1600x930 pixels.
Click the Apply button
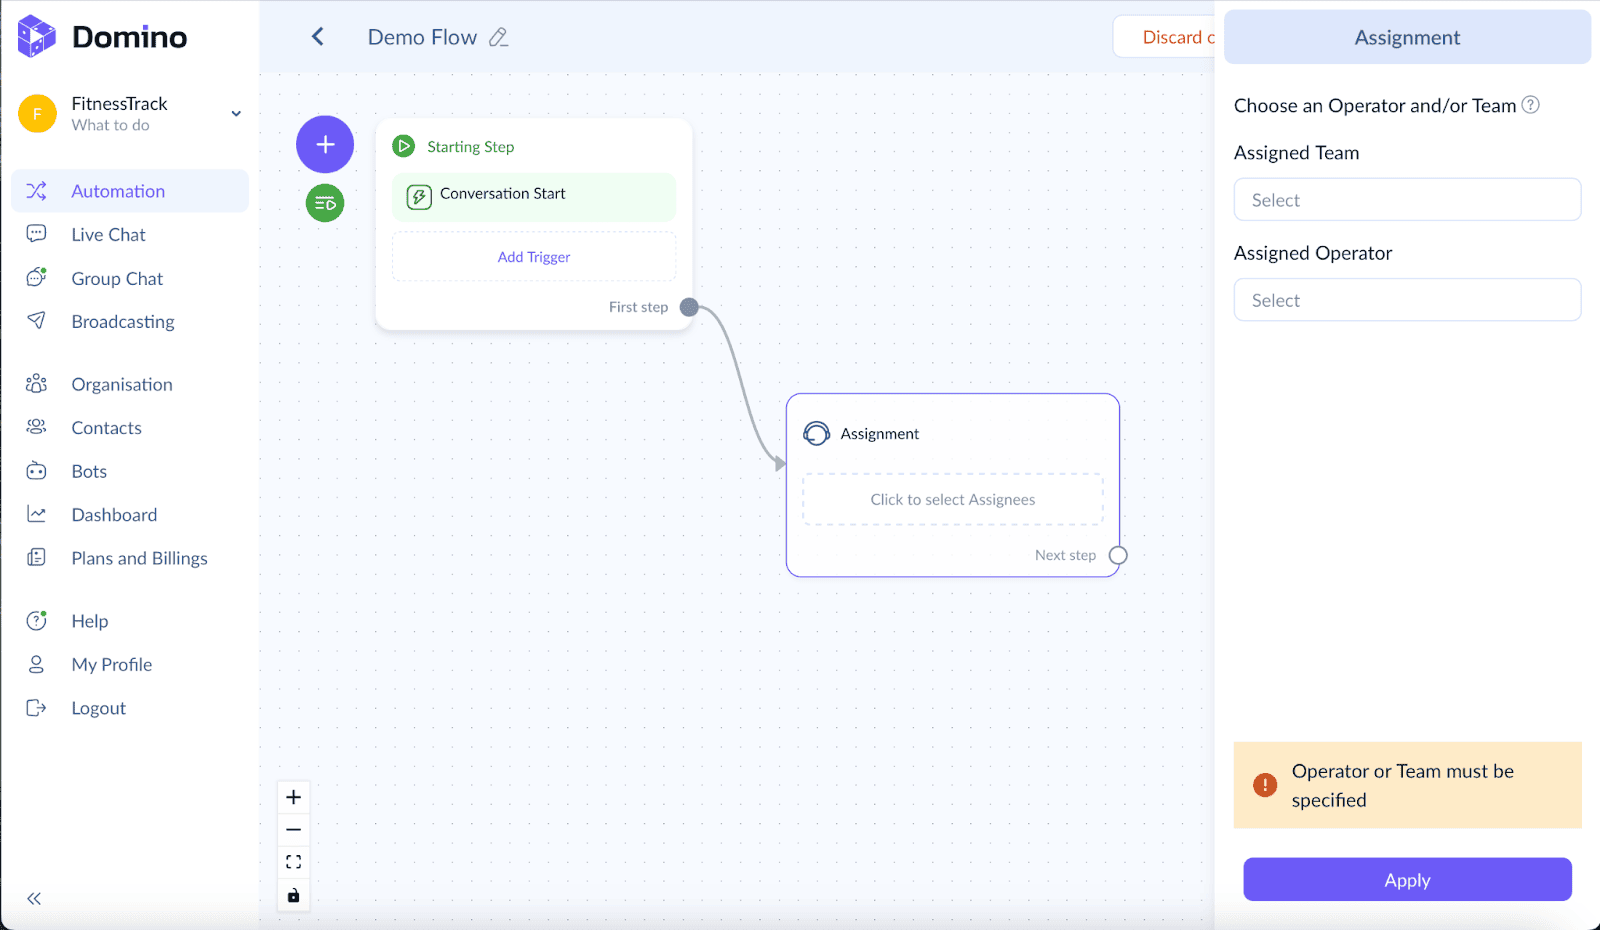1407,880
